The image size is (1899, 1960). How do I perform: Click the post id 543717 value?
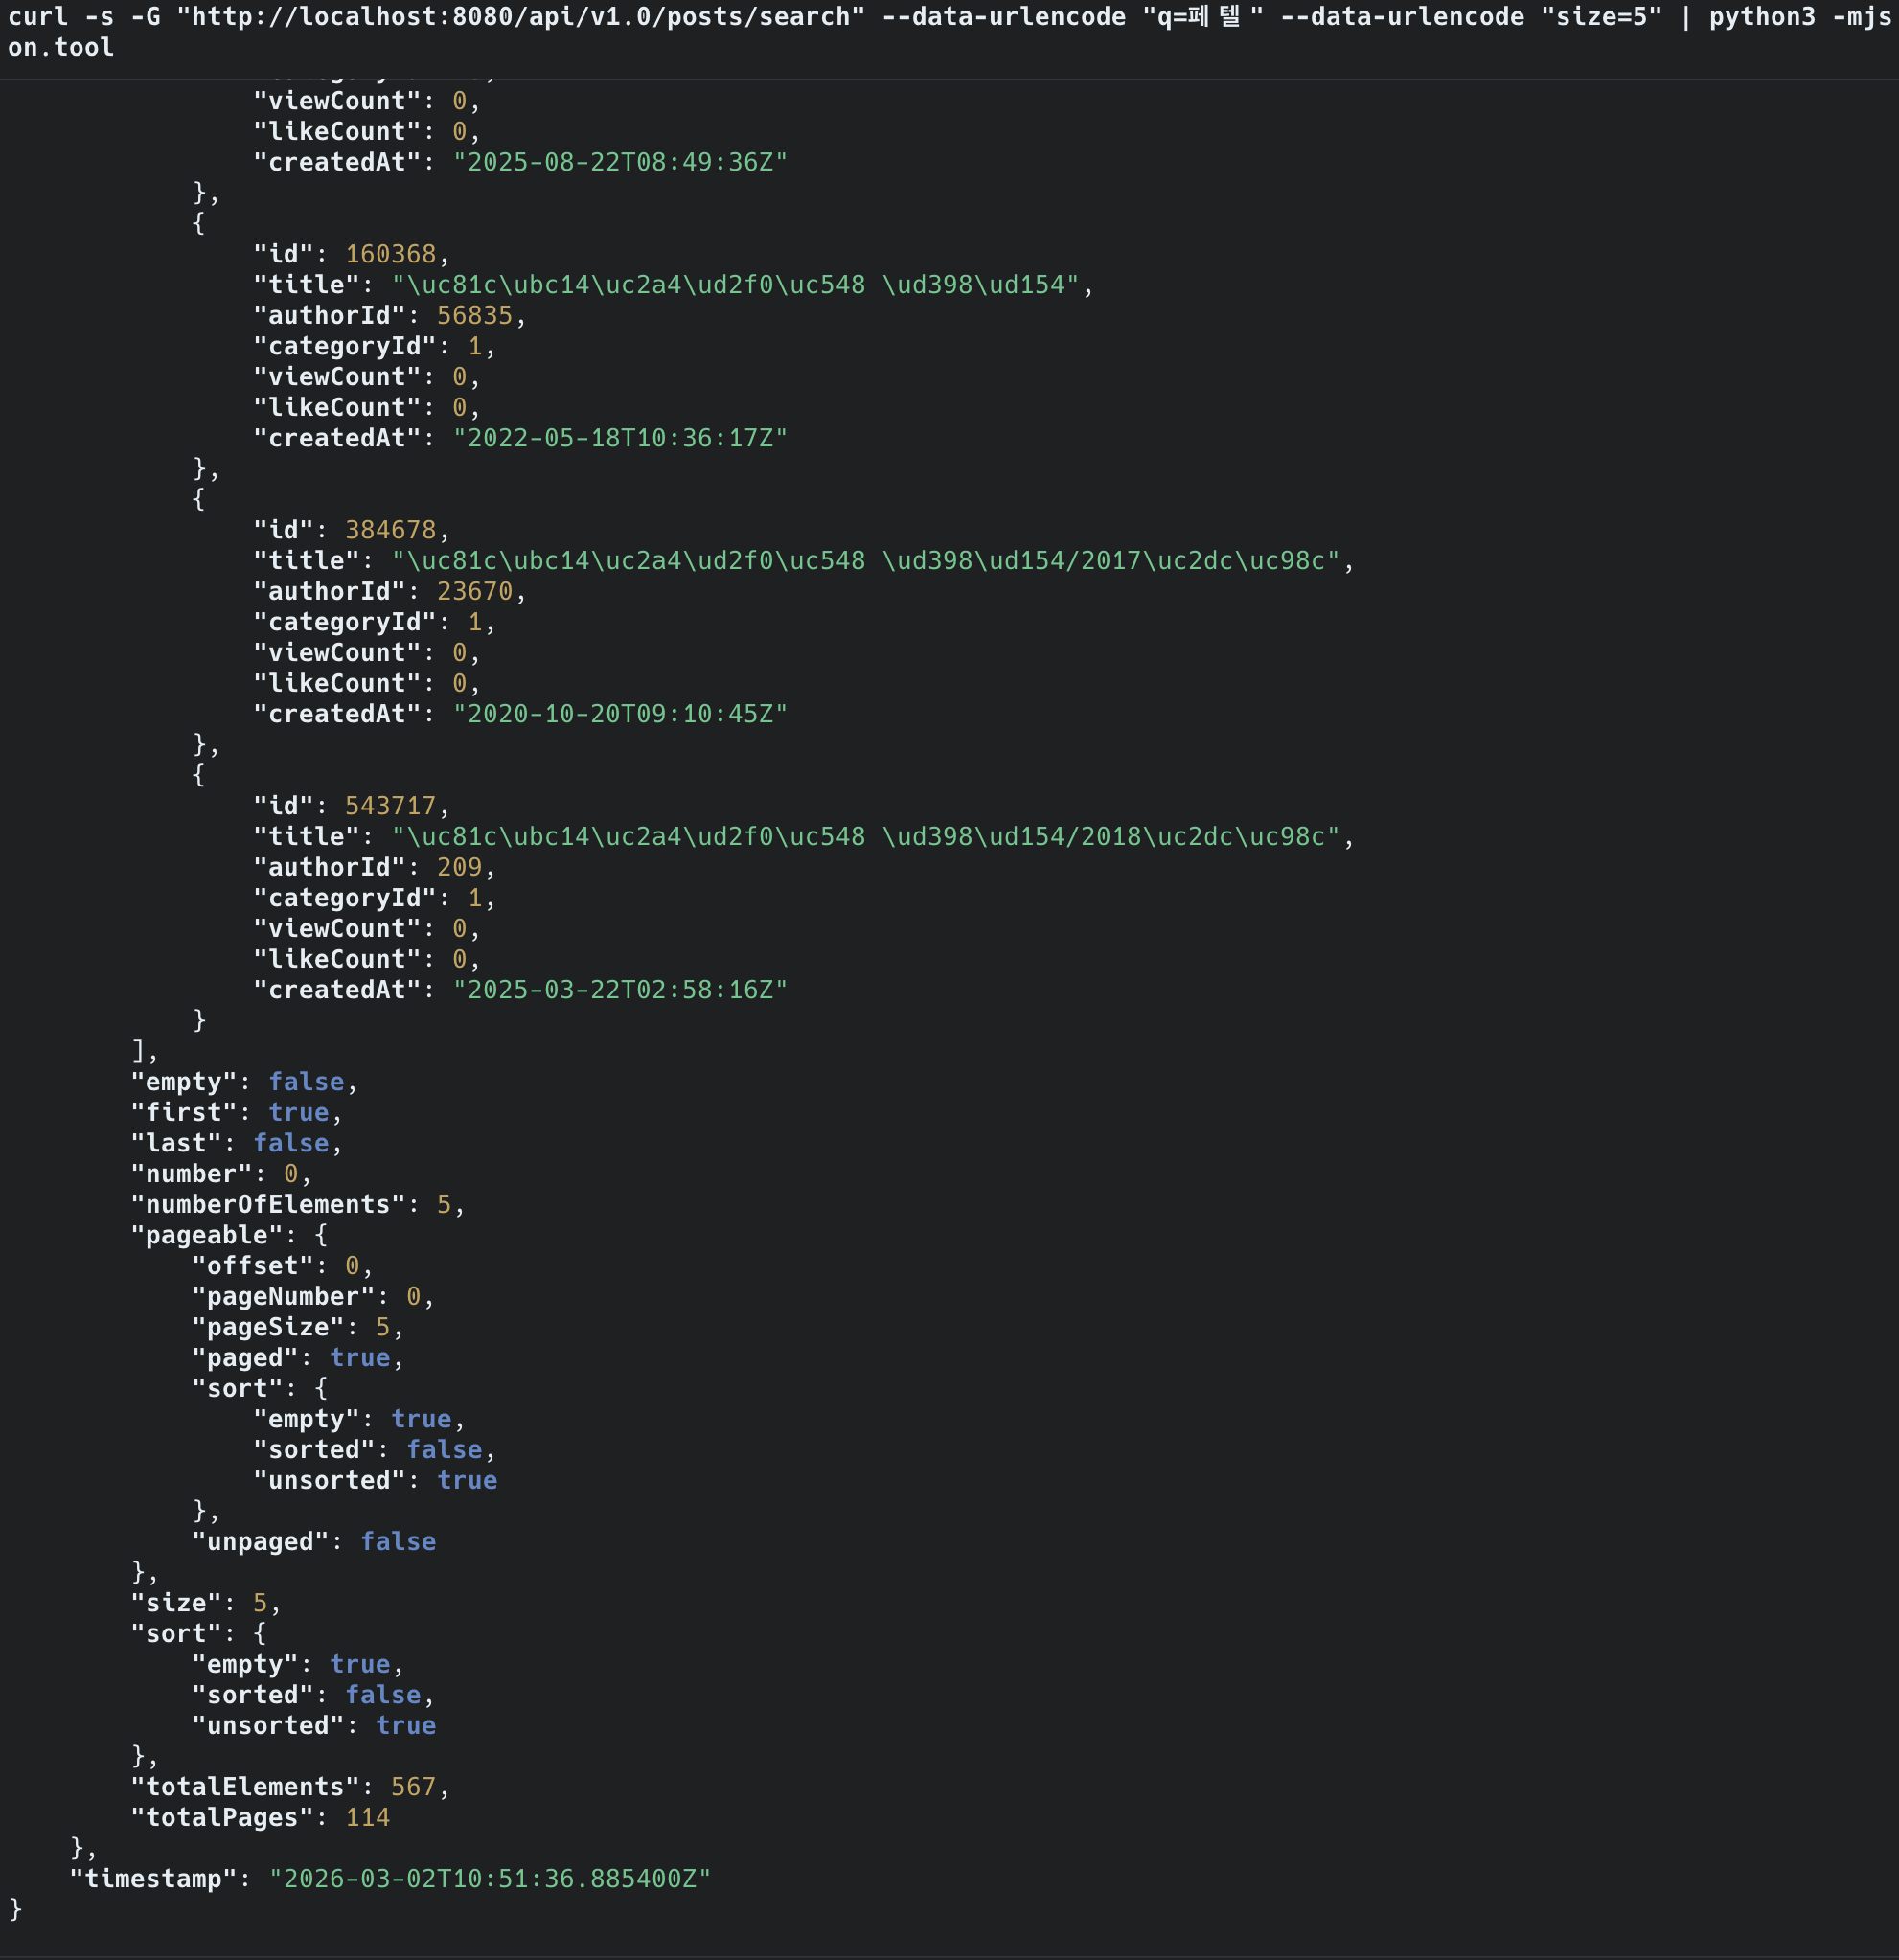point(390,806)
